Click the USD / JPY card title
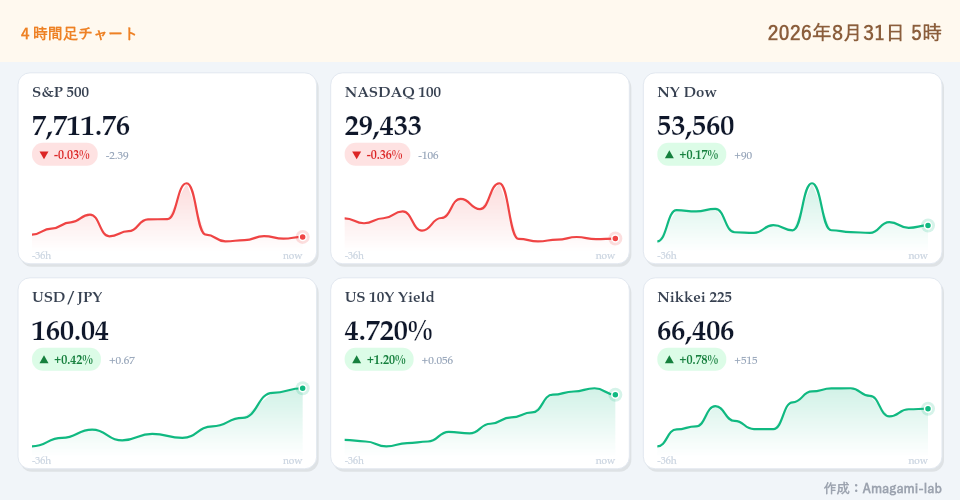Screen dimensions: 960x500 point(67,297)
